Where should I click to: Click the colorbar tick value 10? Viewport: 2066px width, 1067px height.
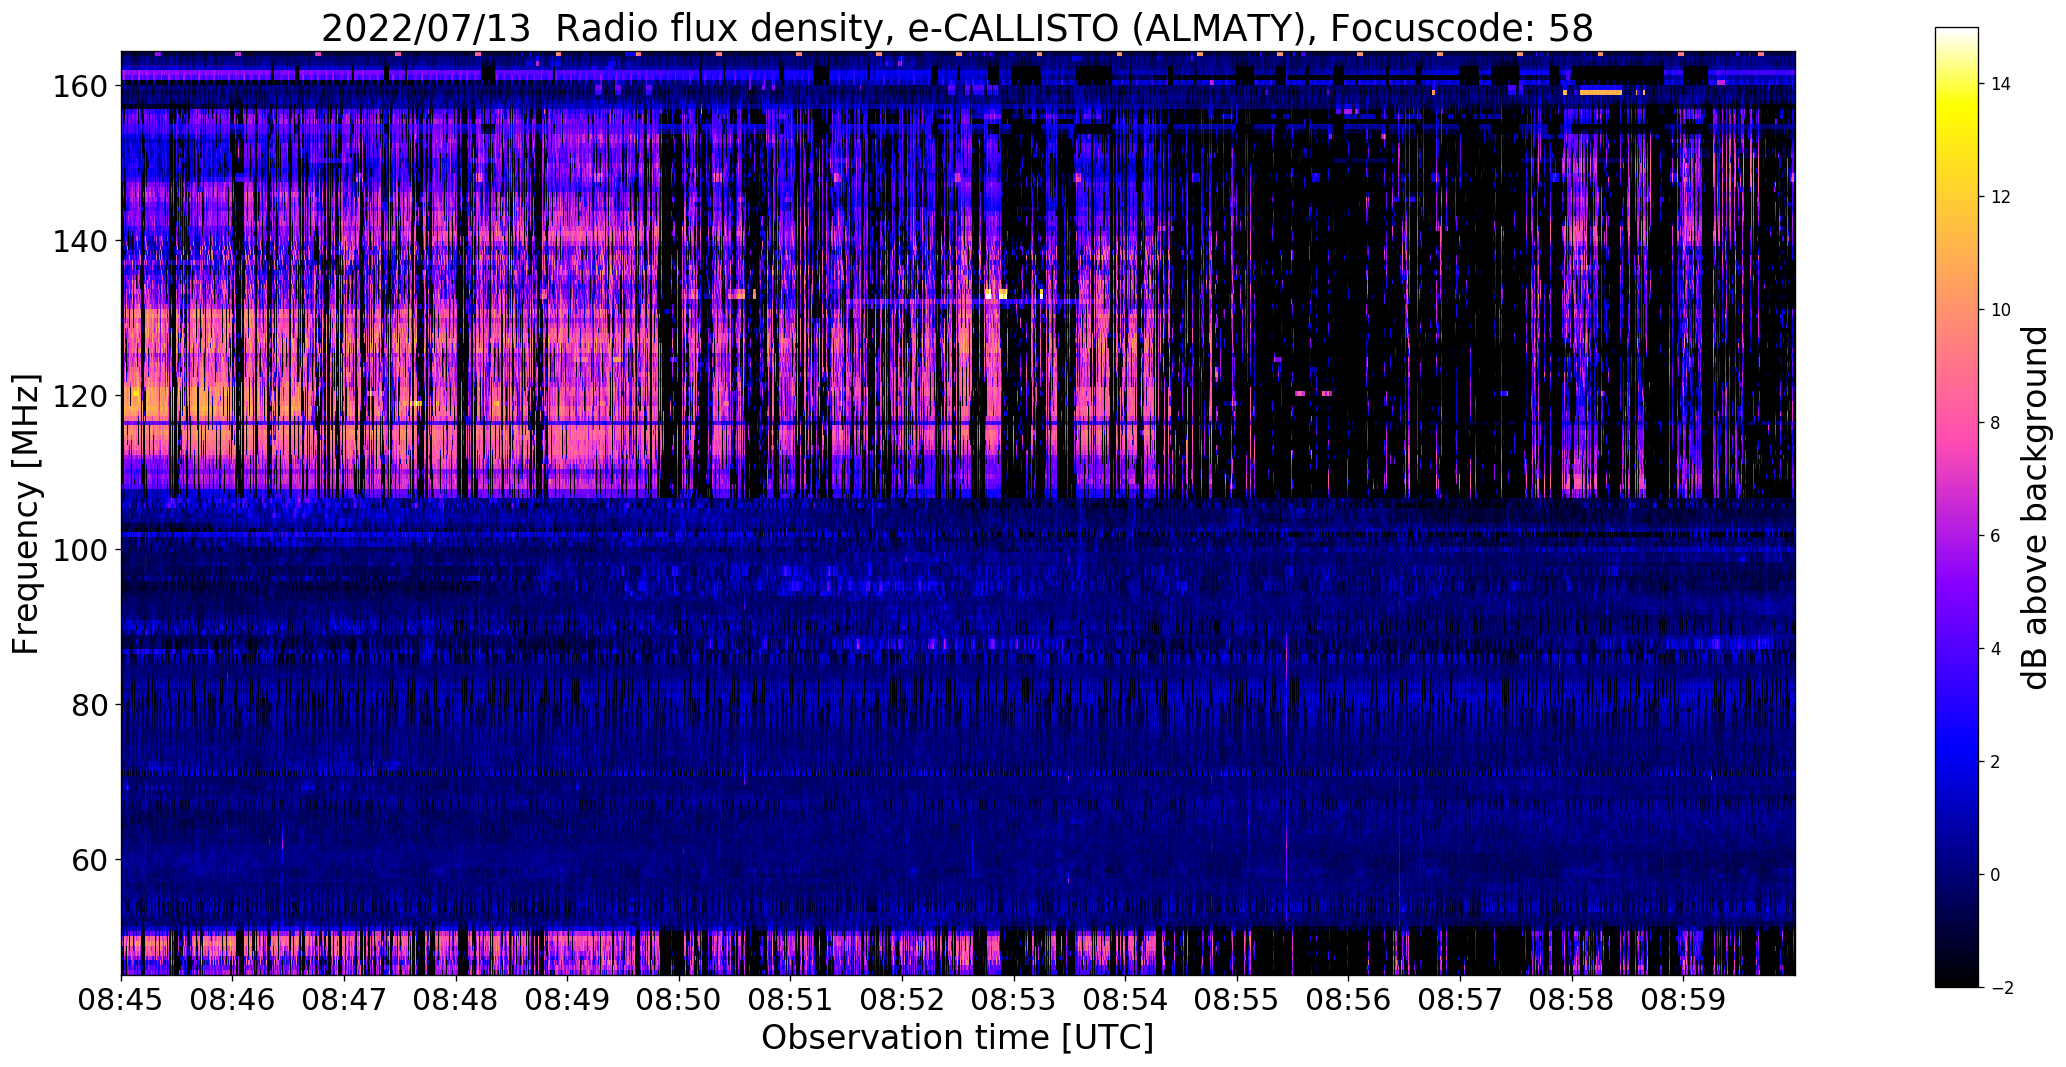tap(2001, 310)
